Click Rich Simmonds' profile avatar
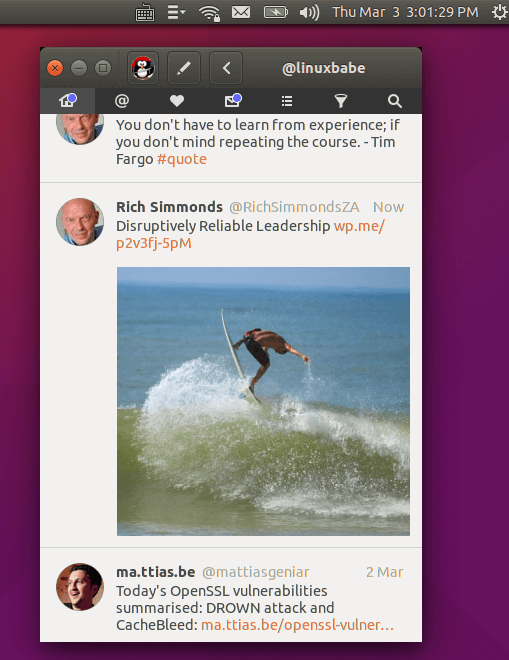This screenshot has width=509, height=660. [x=80, y=222]
